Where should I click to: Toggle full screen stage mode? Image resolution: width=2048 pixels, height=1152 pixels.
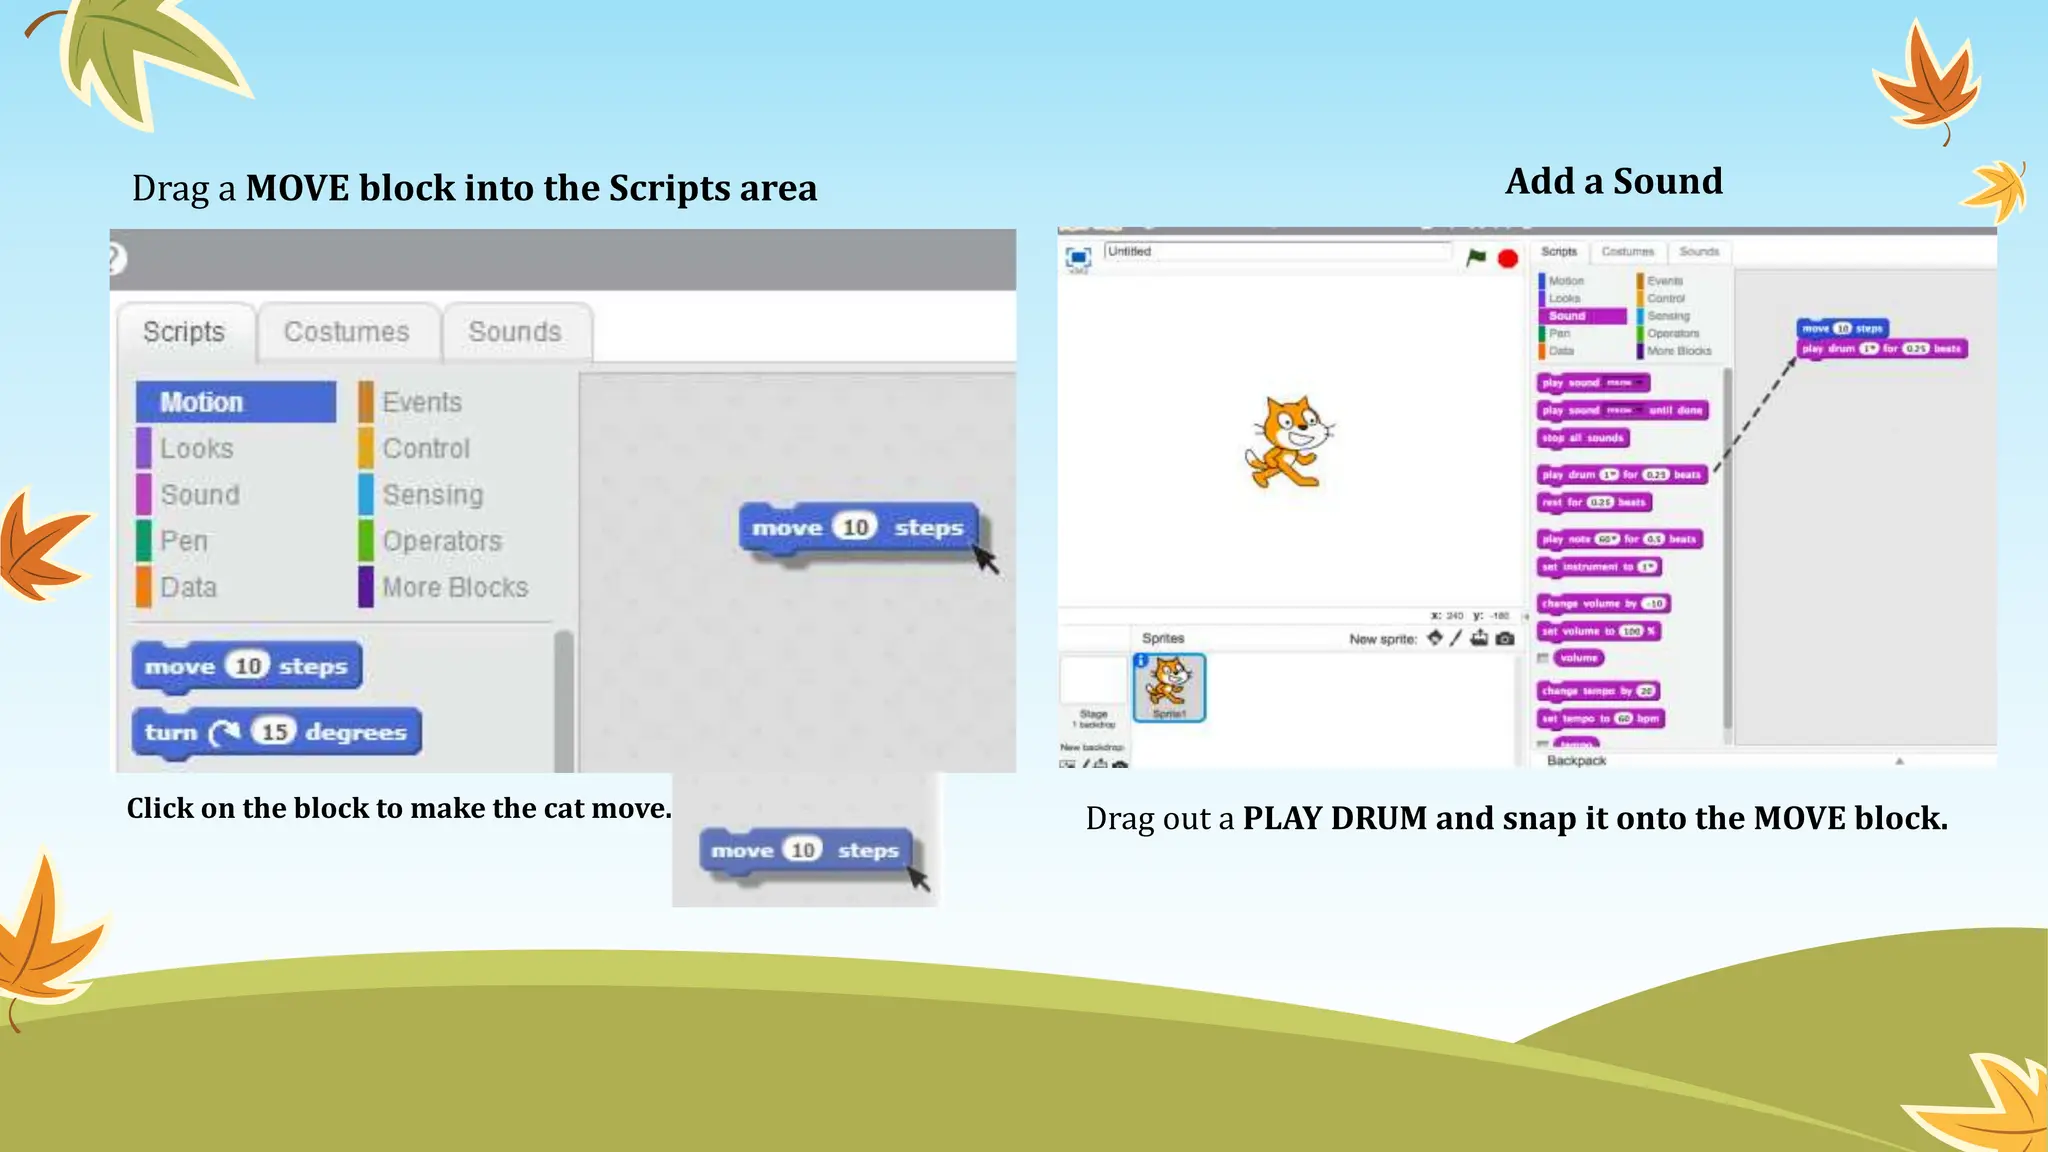[1078, 258]
